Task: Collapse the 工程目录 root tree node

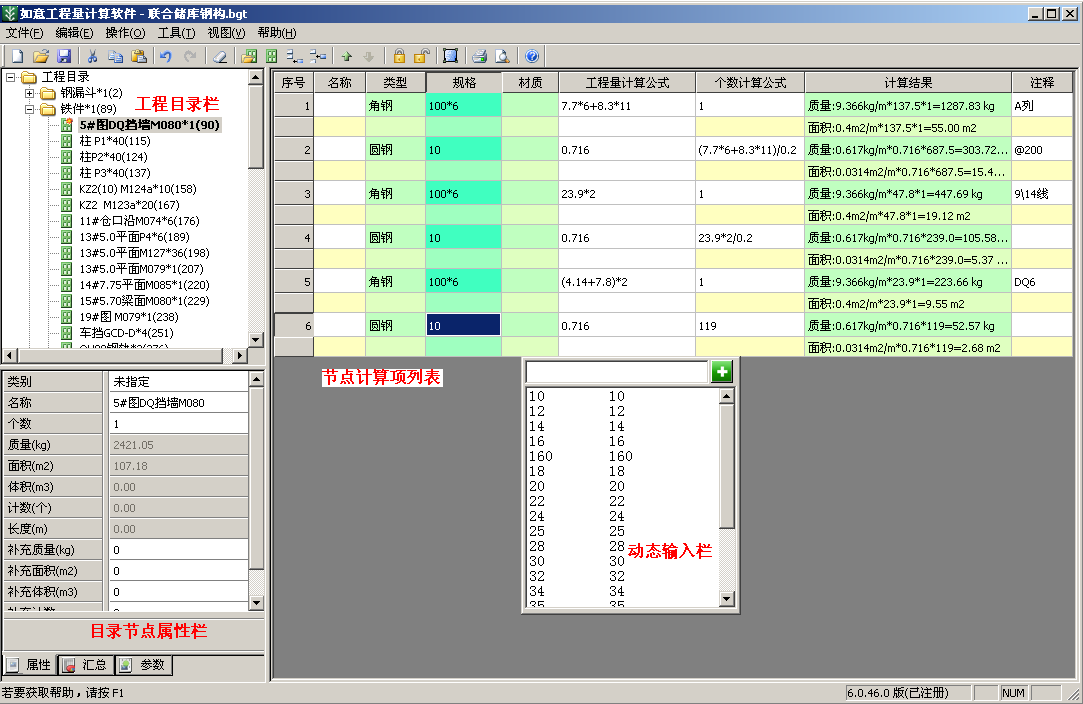Action: coord(11,77)
